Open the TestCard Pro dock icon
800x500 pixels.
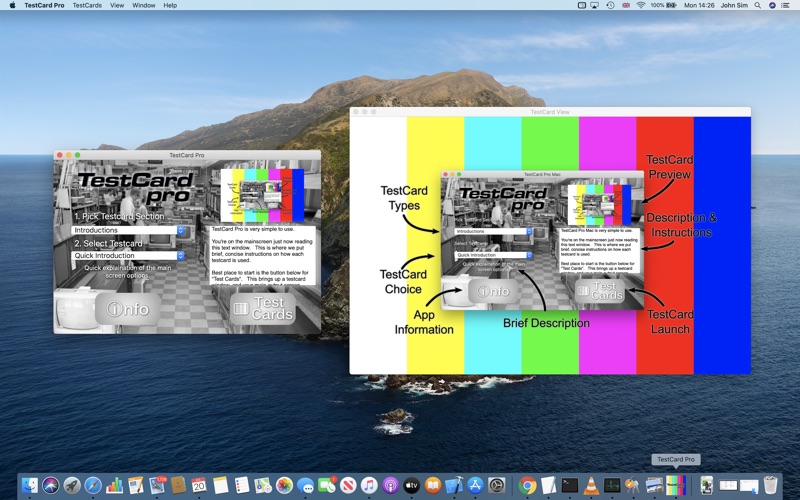(x=676, y=485)
